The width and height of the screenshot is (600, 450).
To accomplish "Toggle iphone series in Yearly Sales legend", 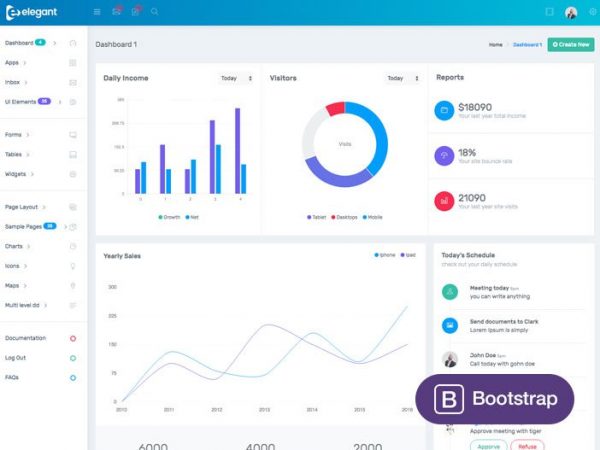I will click(x=385, y=255).
